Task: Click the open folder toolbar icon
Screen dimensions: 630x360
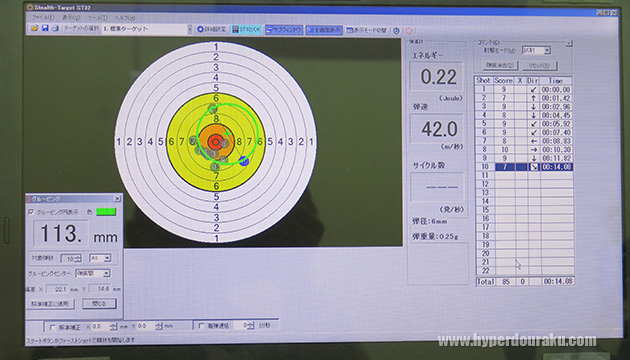Action: click(35, 29)
